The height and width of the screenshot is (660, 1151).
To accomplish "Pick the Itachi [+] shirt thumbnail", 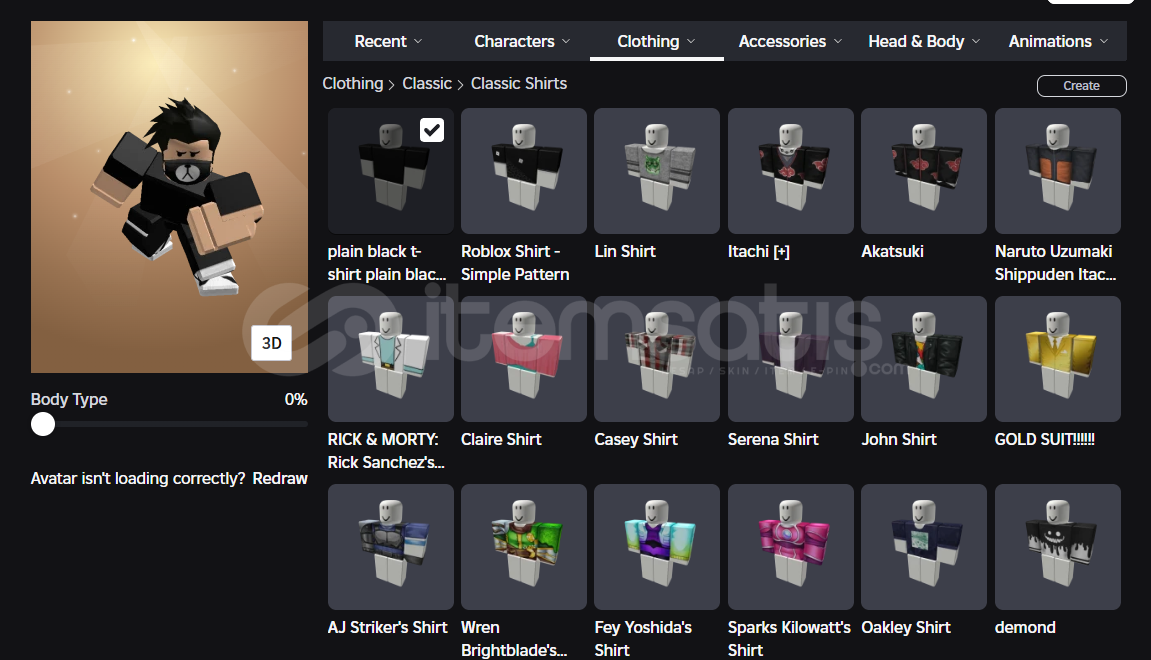I will click(x=791, y=171).
